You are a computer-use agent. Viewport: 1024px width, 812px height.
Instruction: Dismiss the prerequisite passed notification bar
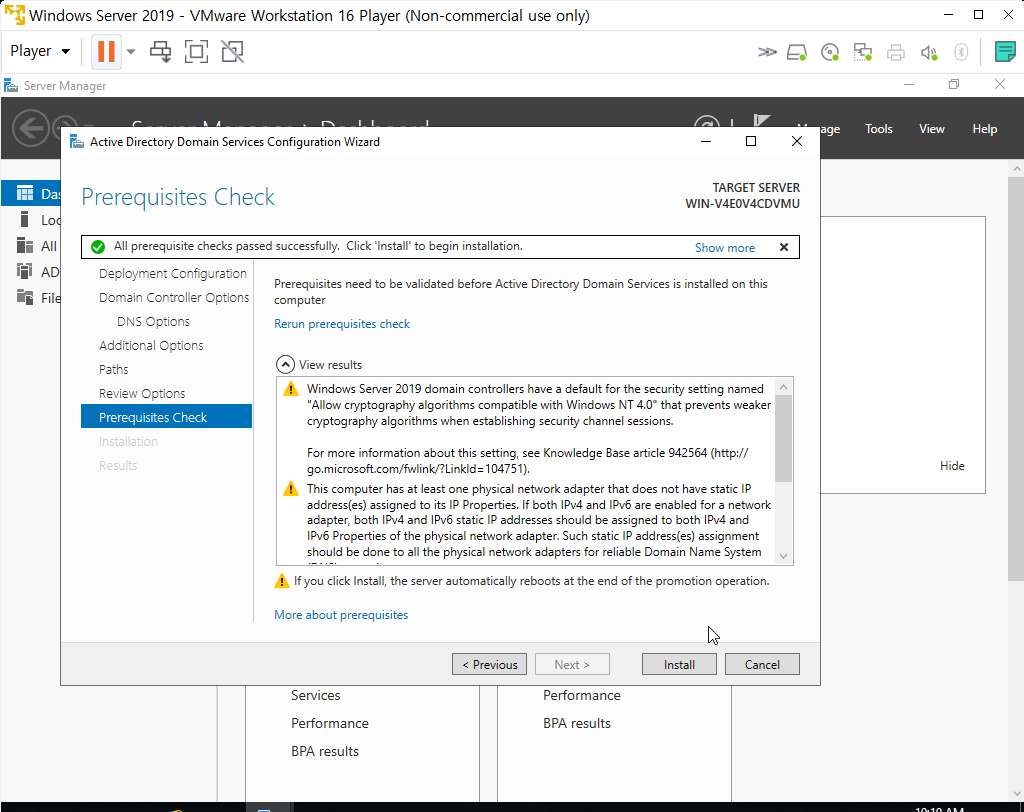(x=784, y=247)
